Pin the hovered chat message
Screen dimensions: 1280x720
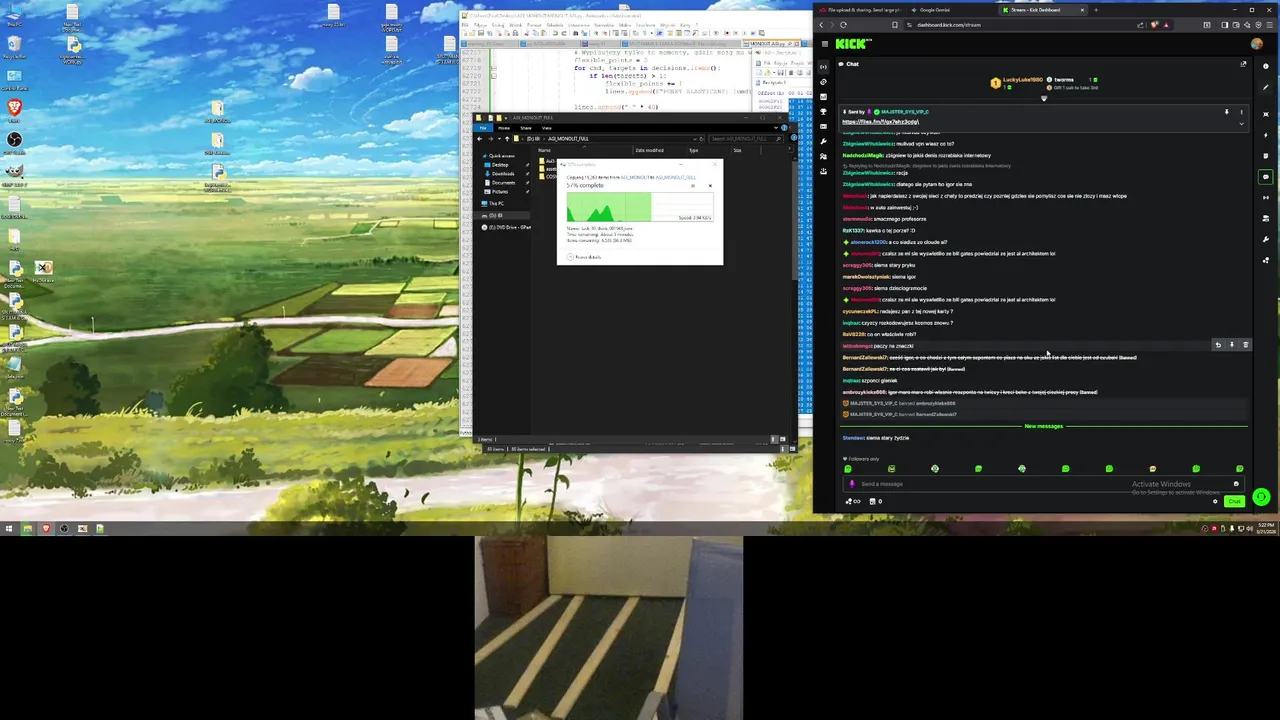1232,345
